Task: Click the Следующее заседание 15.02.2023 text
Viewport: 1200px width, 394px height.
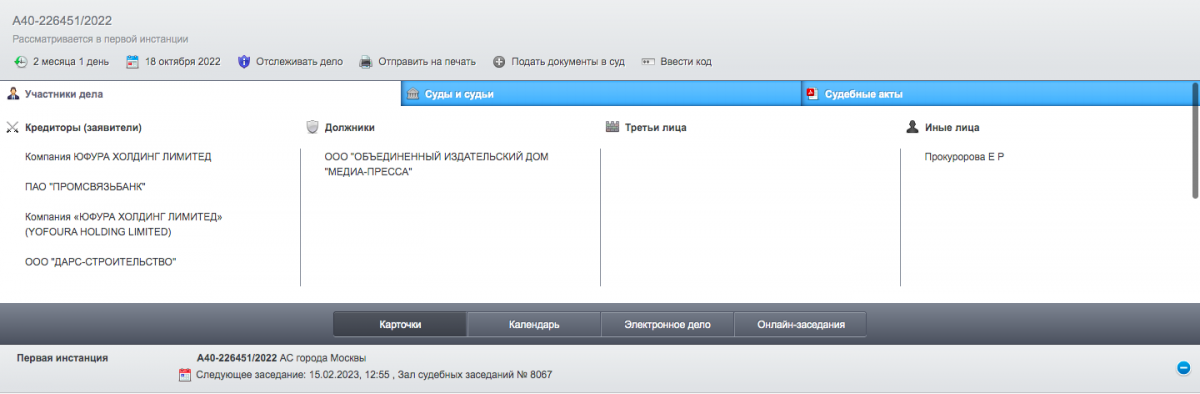Action: coord(373,375)
